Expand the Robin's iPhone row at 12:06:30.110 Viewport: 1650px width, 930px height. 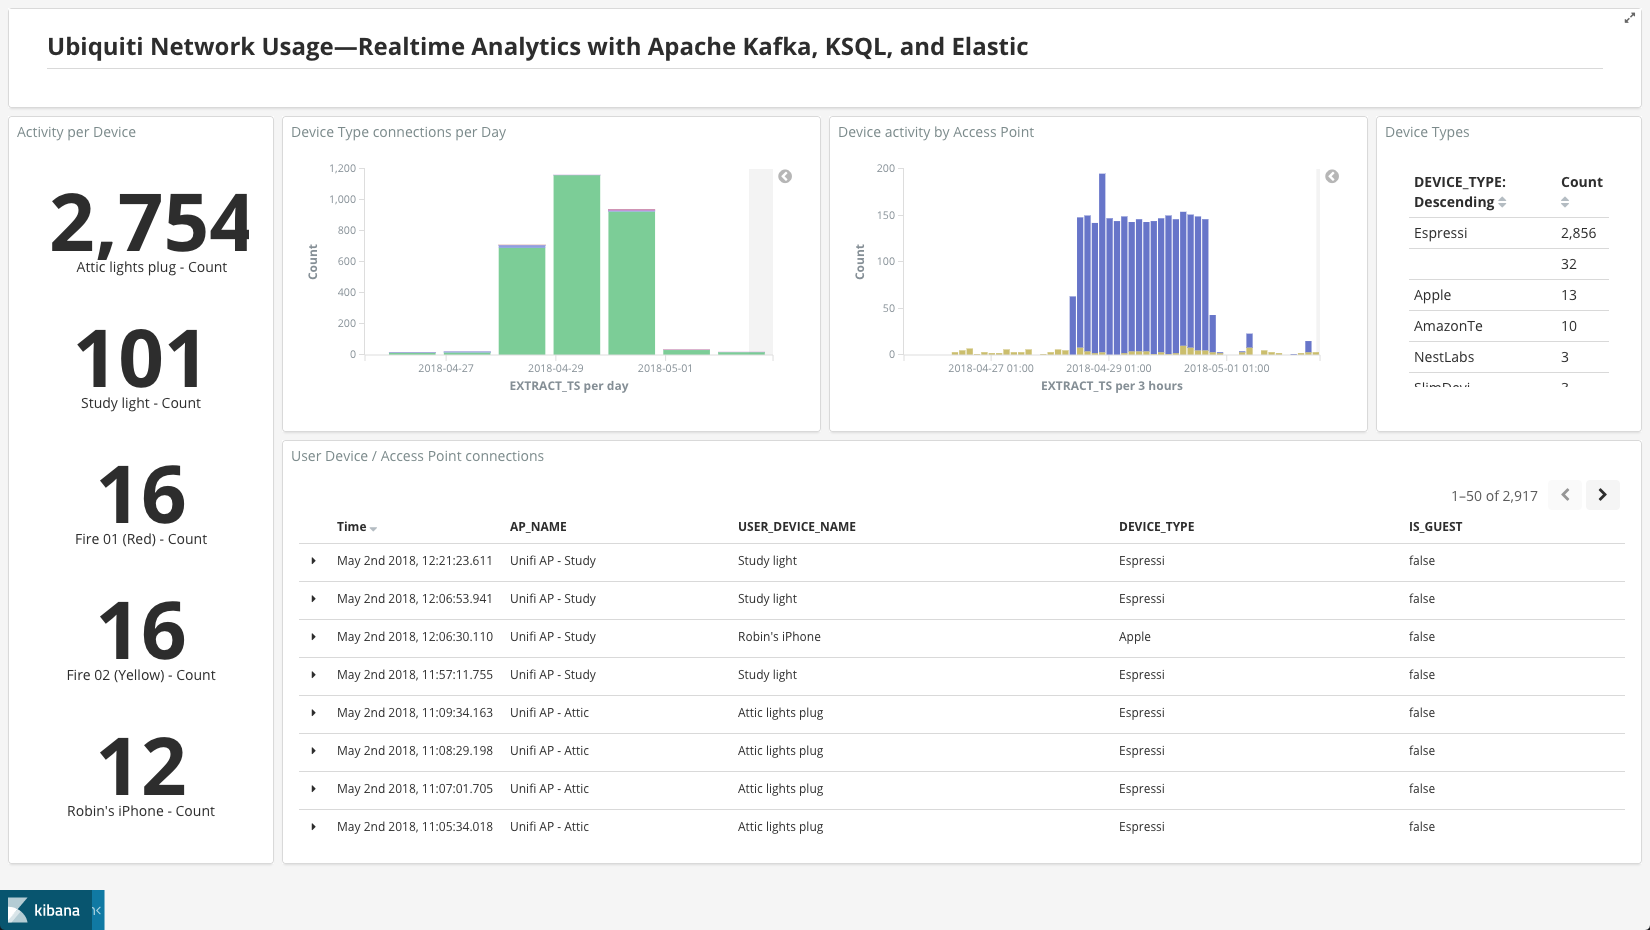(x=313, y=637)
